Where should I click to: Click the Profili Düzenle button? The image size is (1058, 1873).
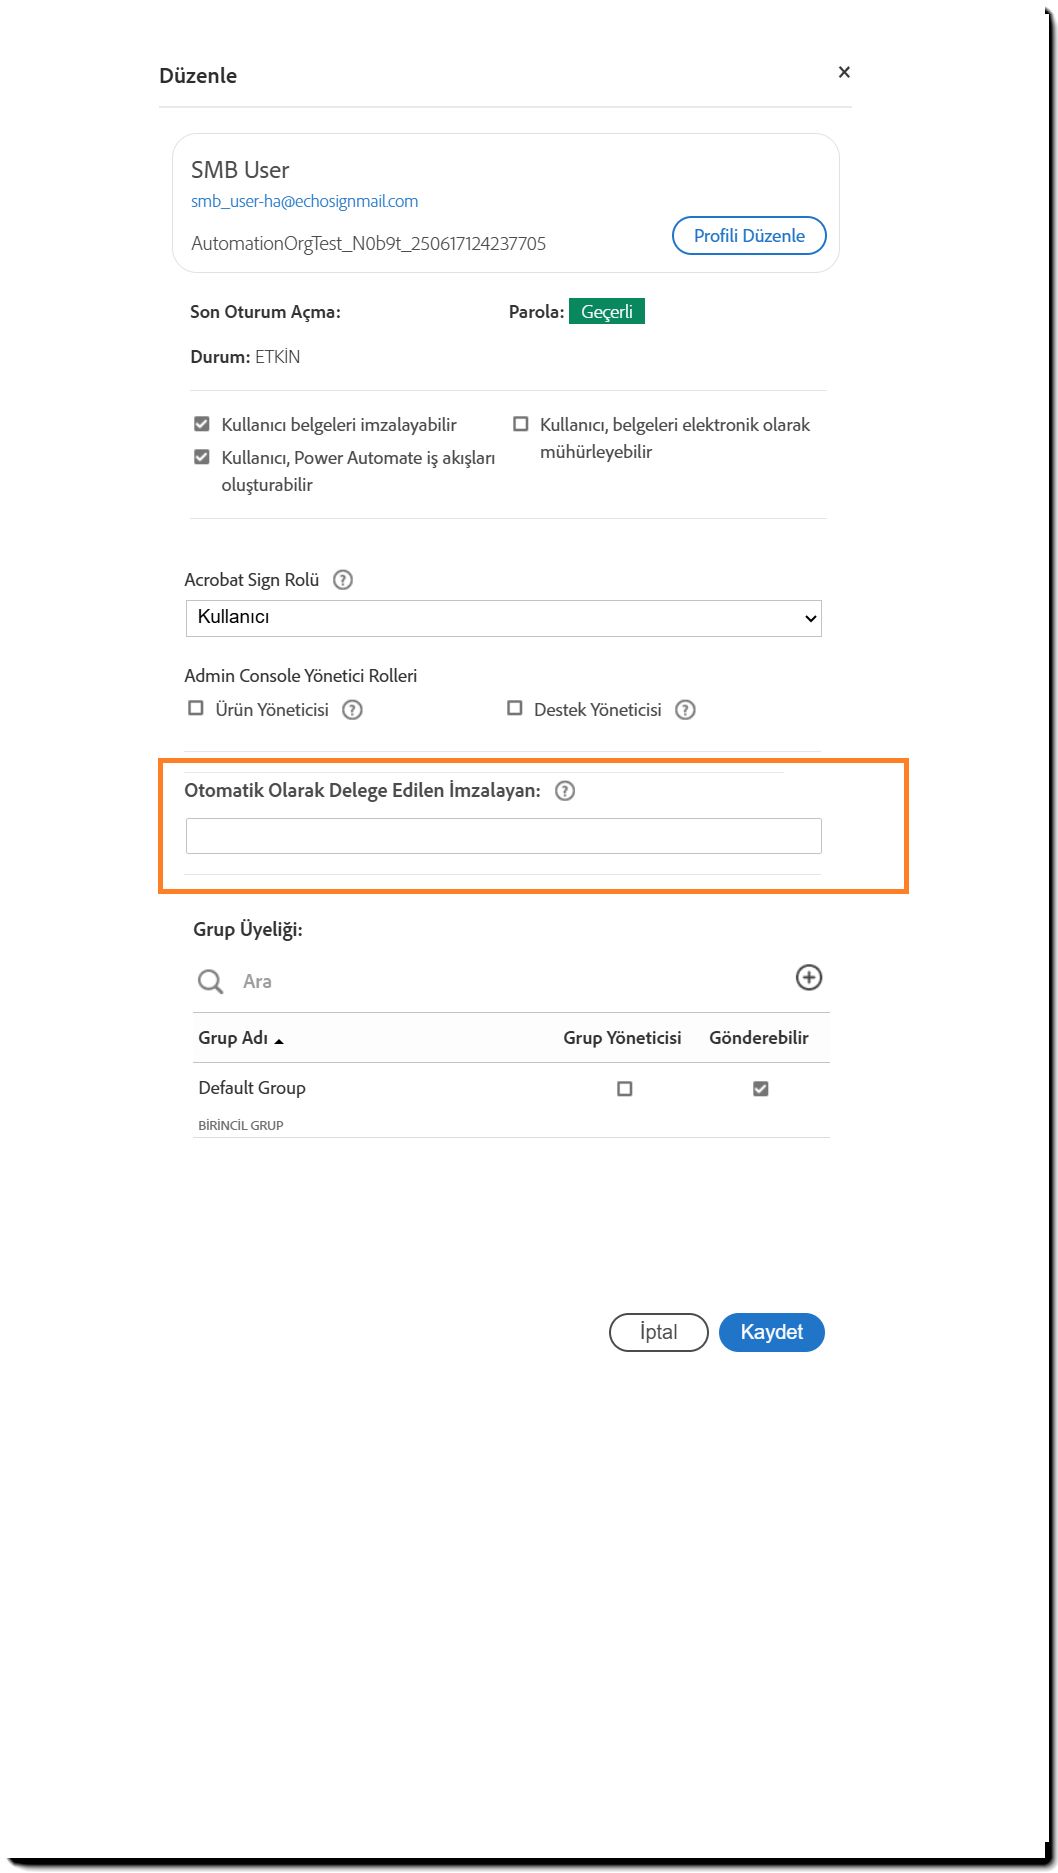[x=749, y=236]
